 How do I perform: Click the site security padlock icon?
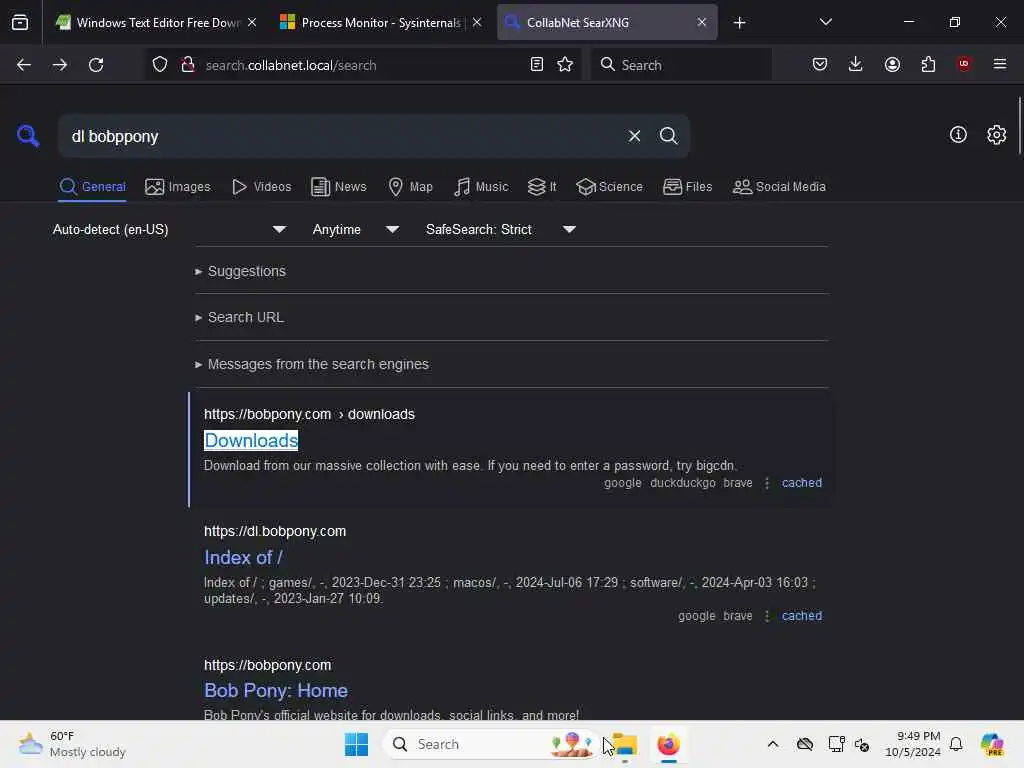188,65
